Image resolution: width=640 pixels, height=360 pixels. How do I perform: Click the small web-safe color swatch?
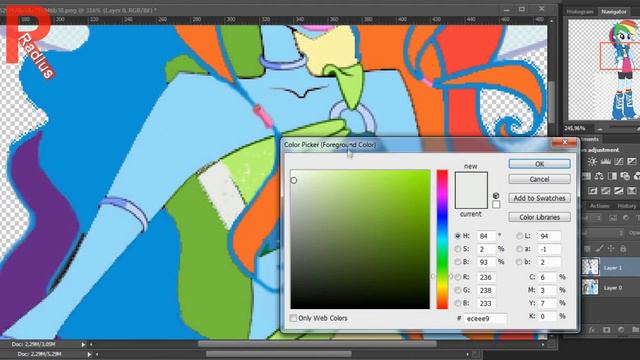click(496, 204)
